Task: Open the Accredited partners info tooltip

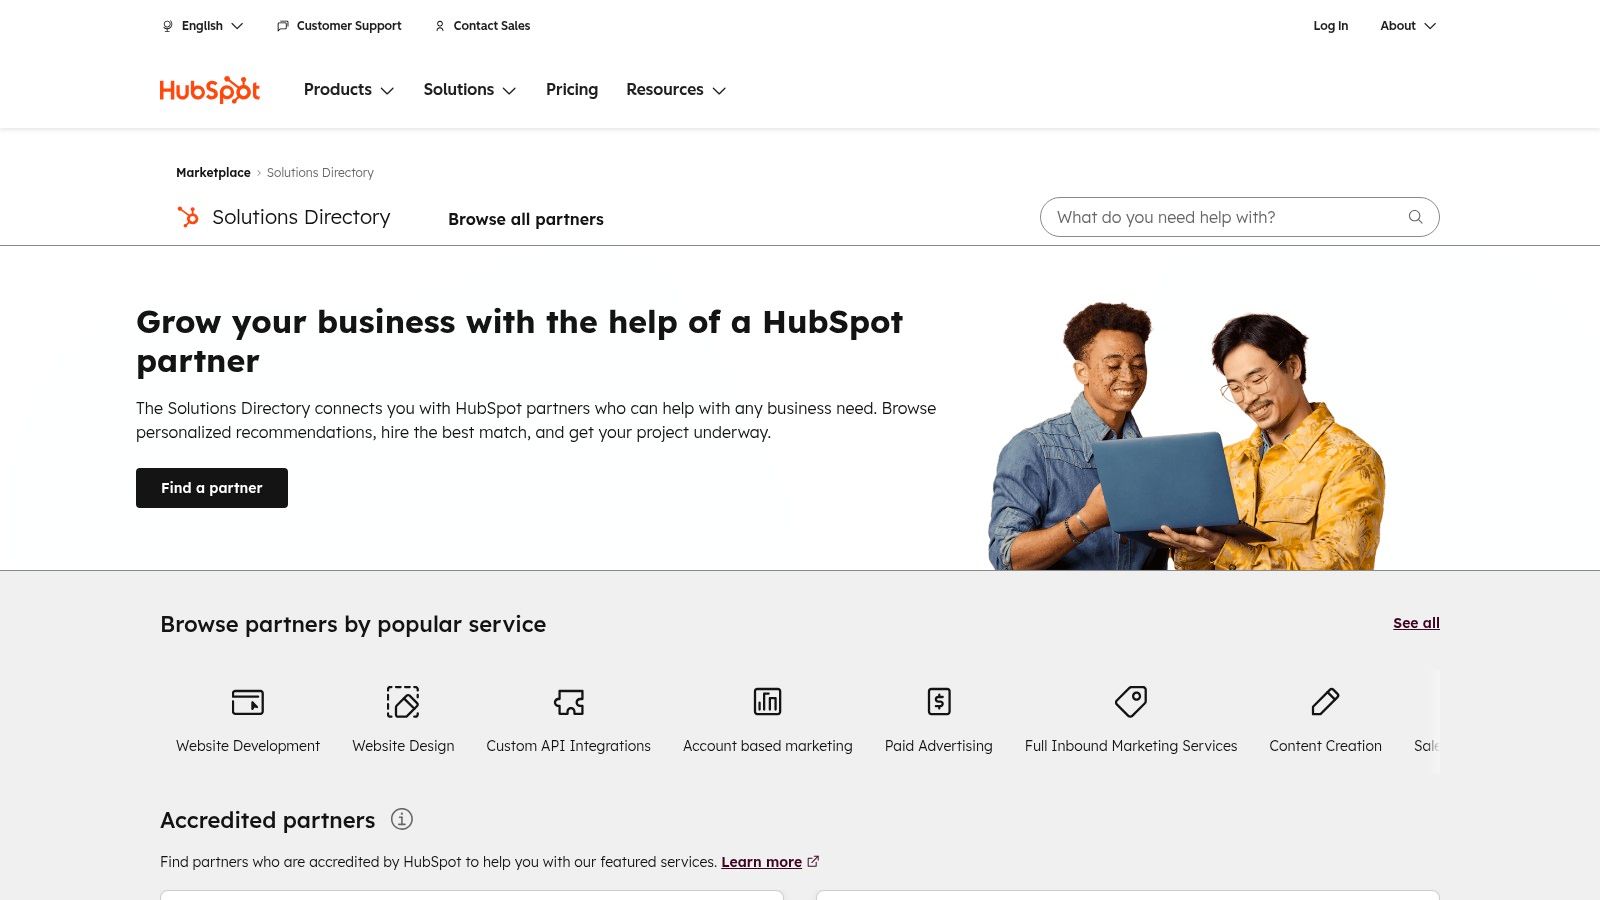Action: click(402, 819)
